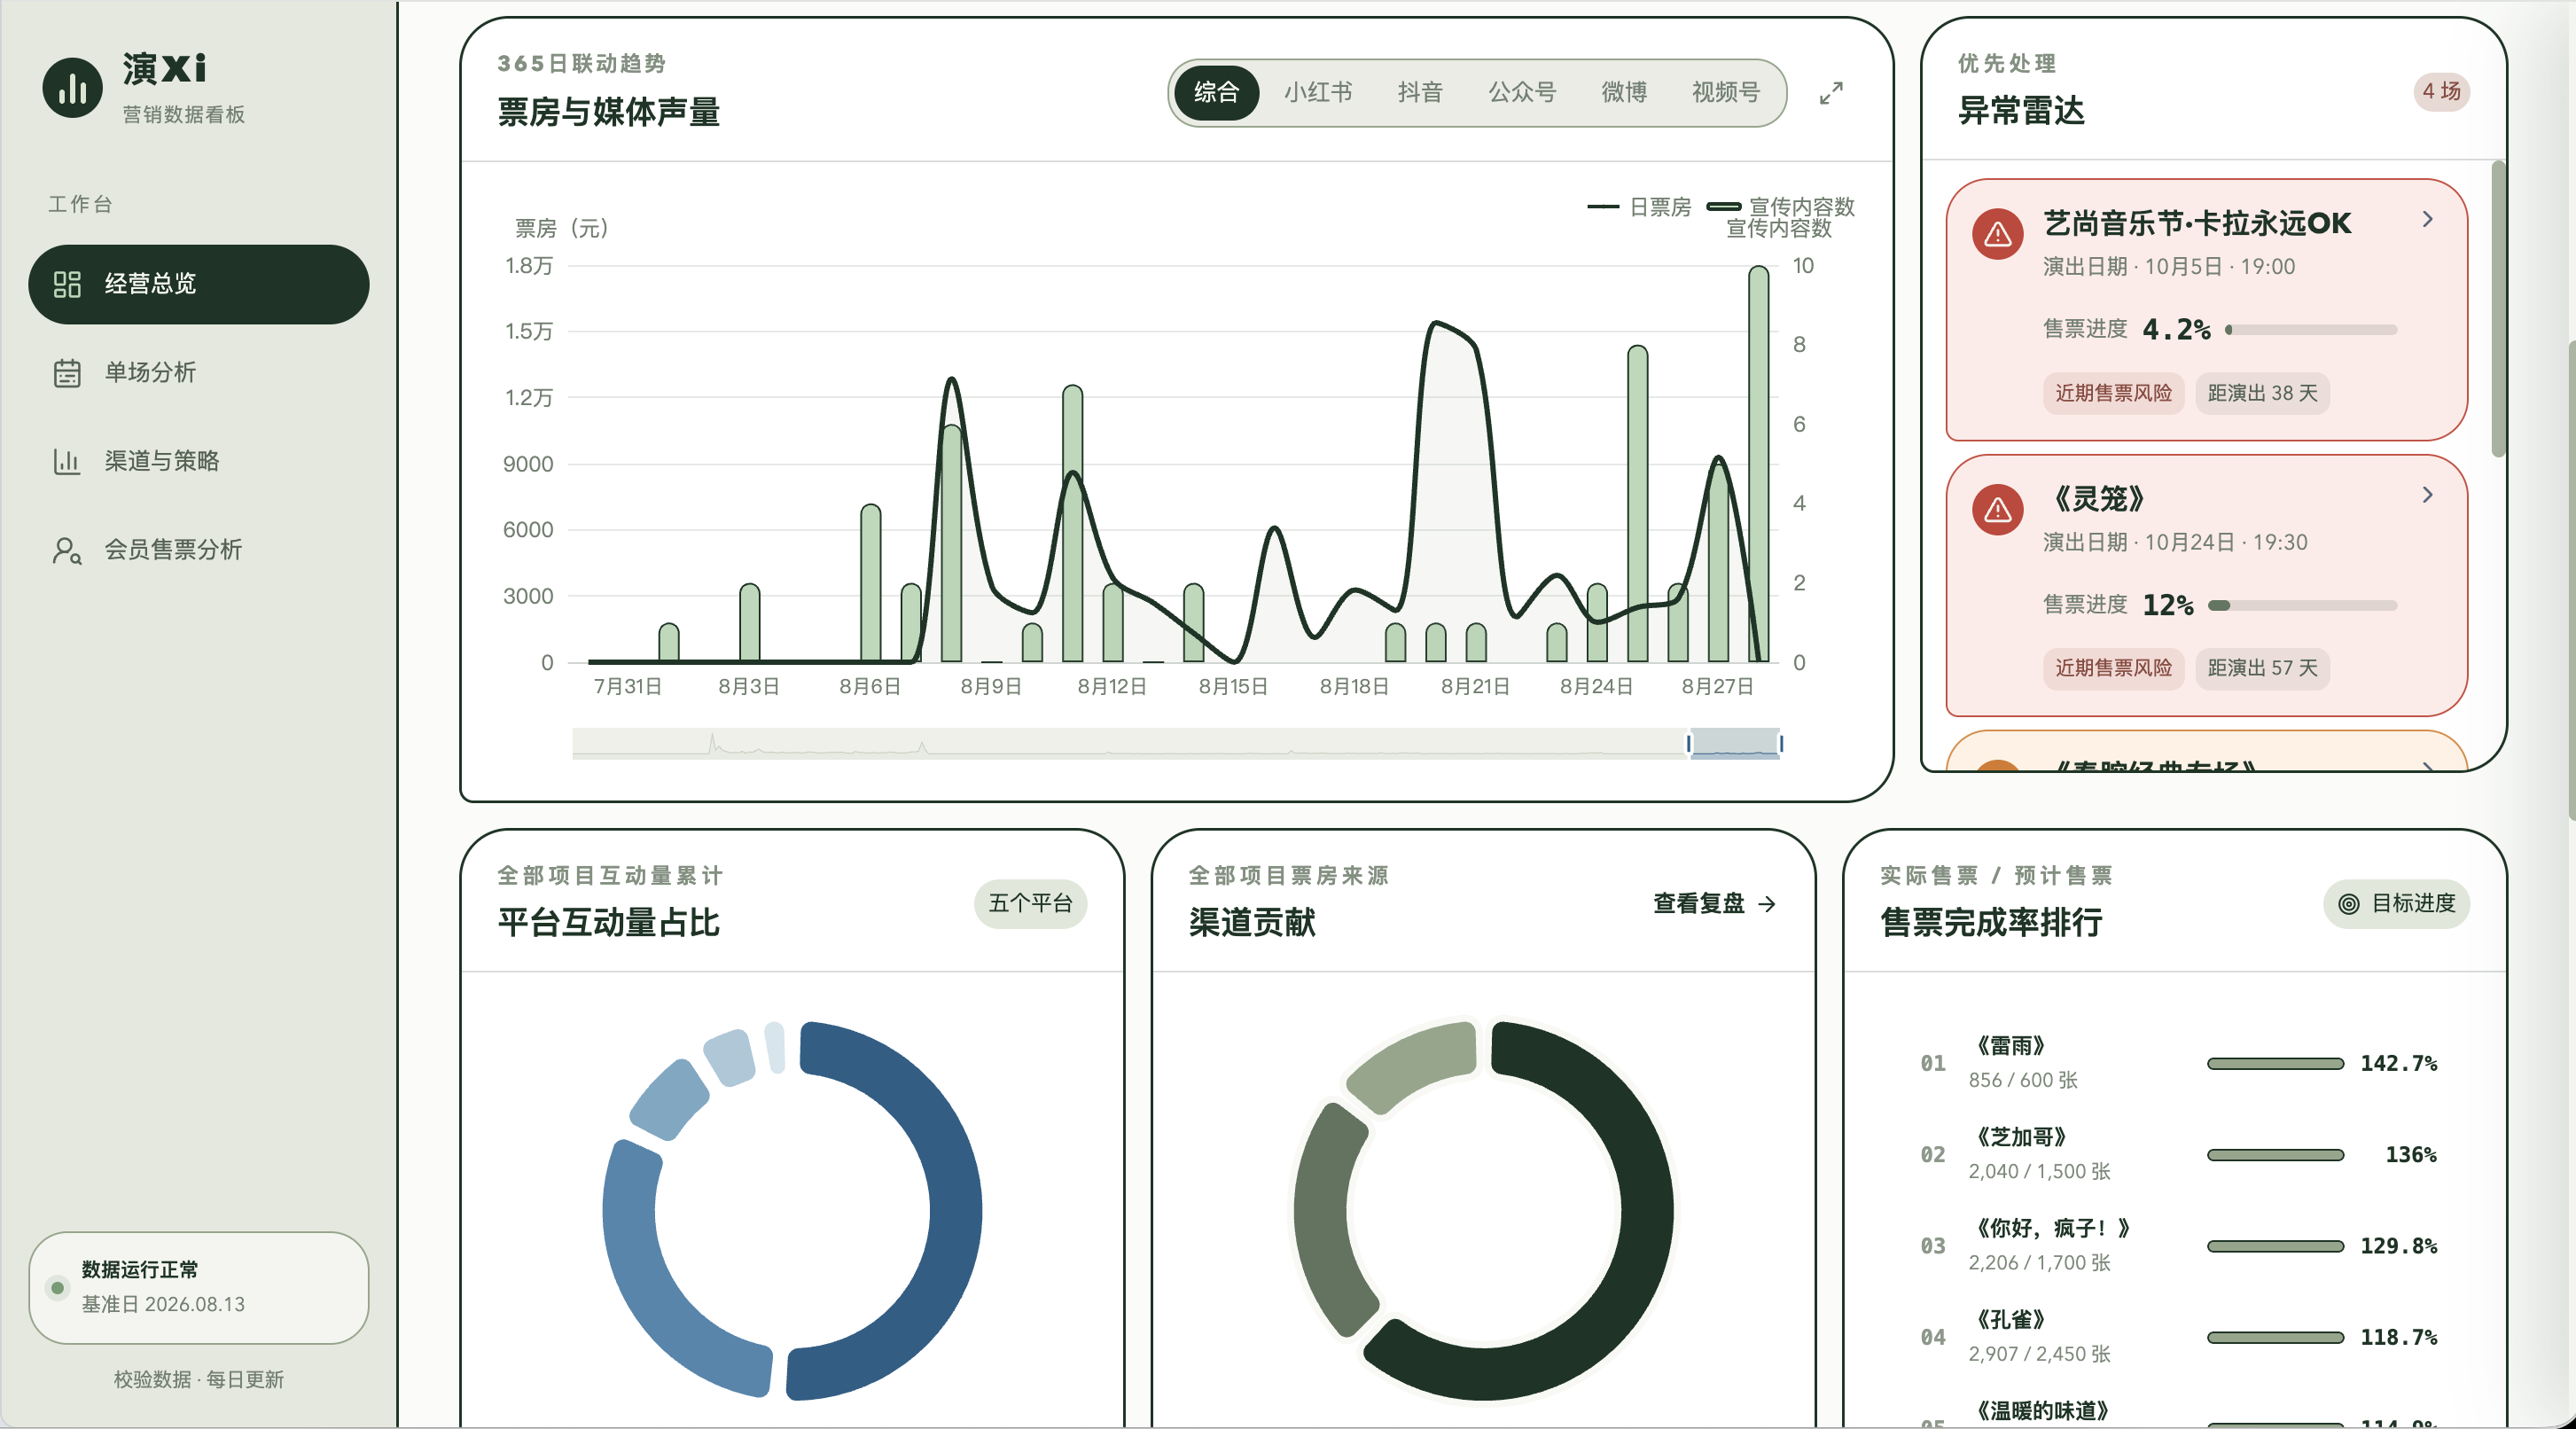Image resolution: width=2576 pixels, height=1429 pixels.
Task: Open the 查看复盘 link
Action: [1714, 904]
